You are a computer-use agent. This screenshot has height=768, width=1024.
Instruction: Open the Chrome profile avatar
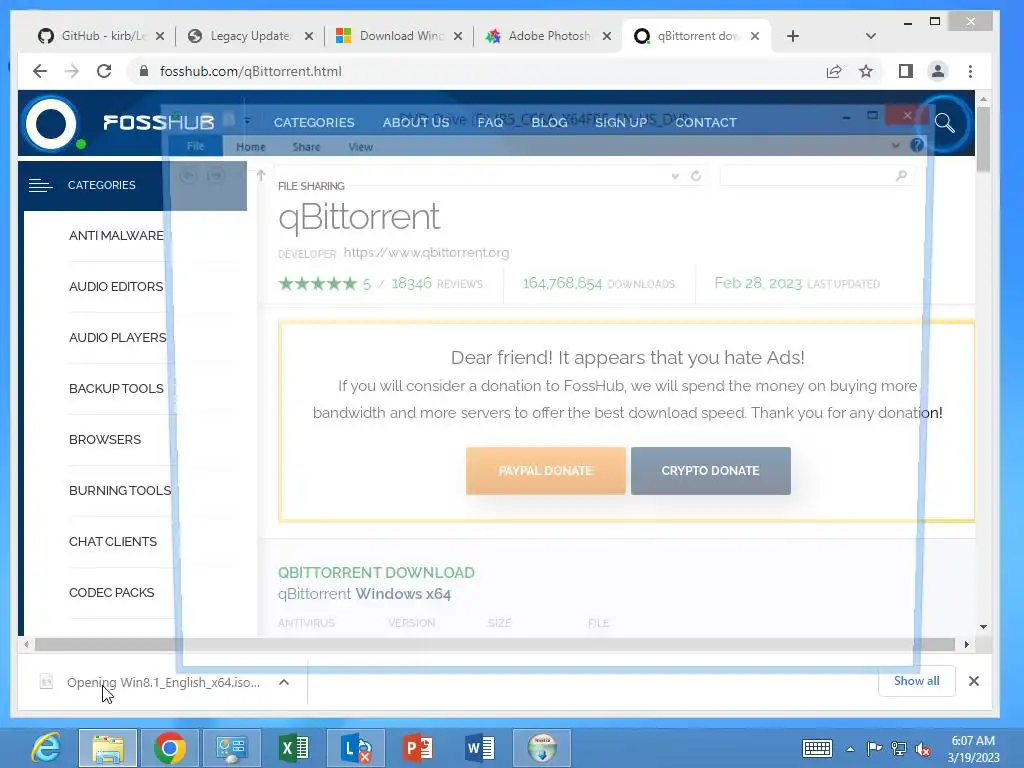point(938,71)
